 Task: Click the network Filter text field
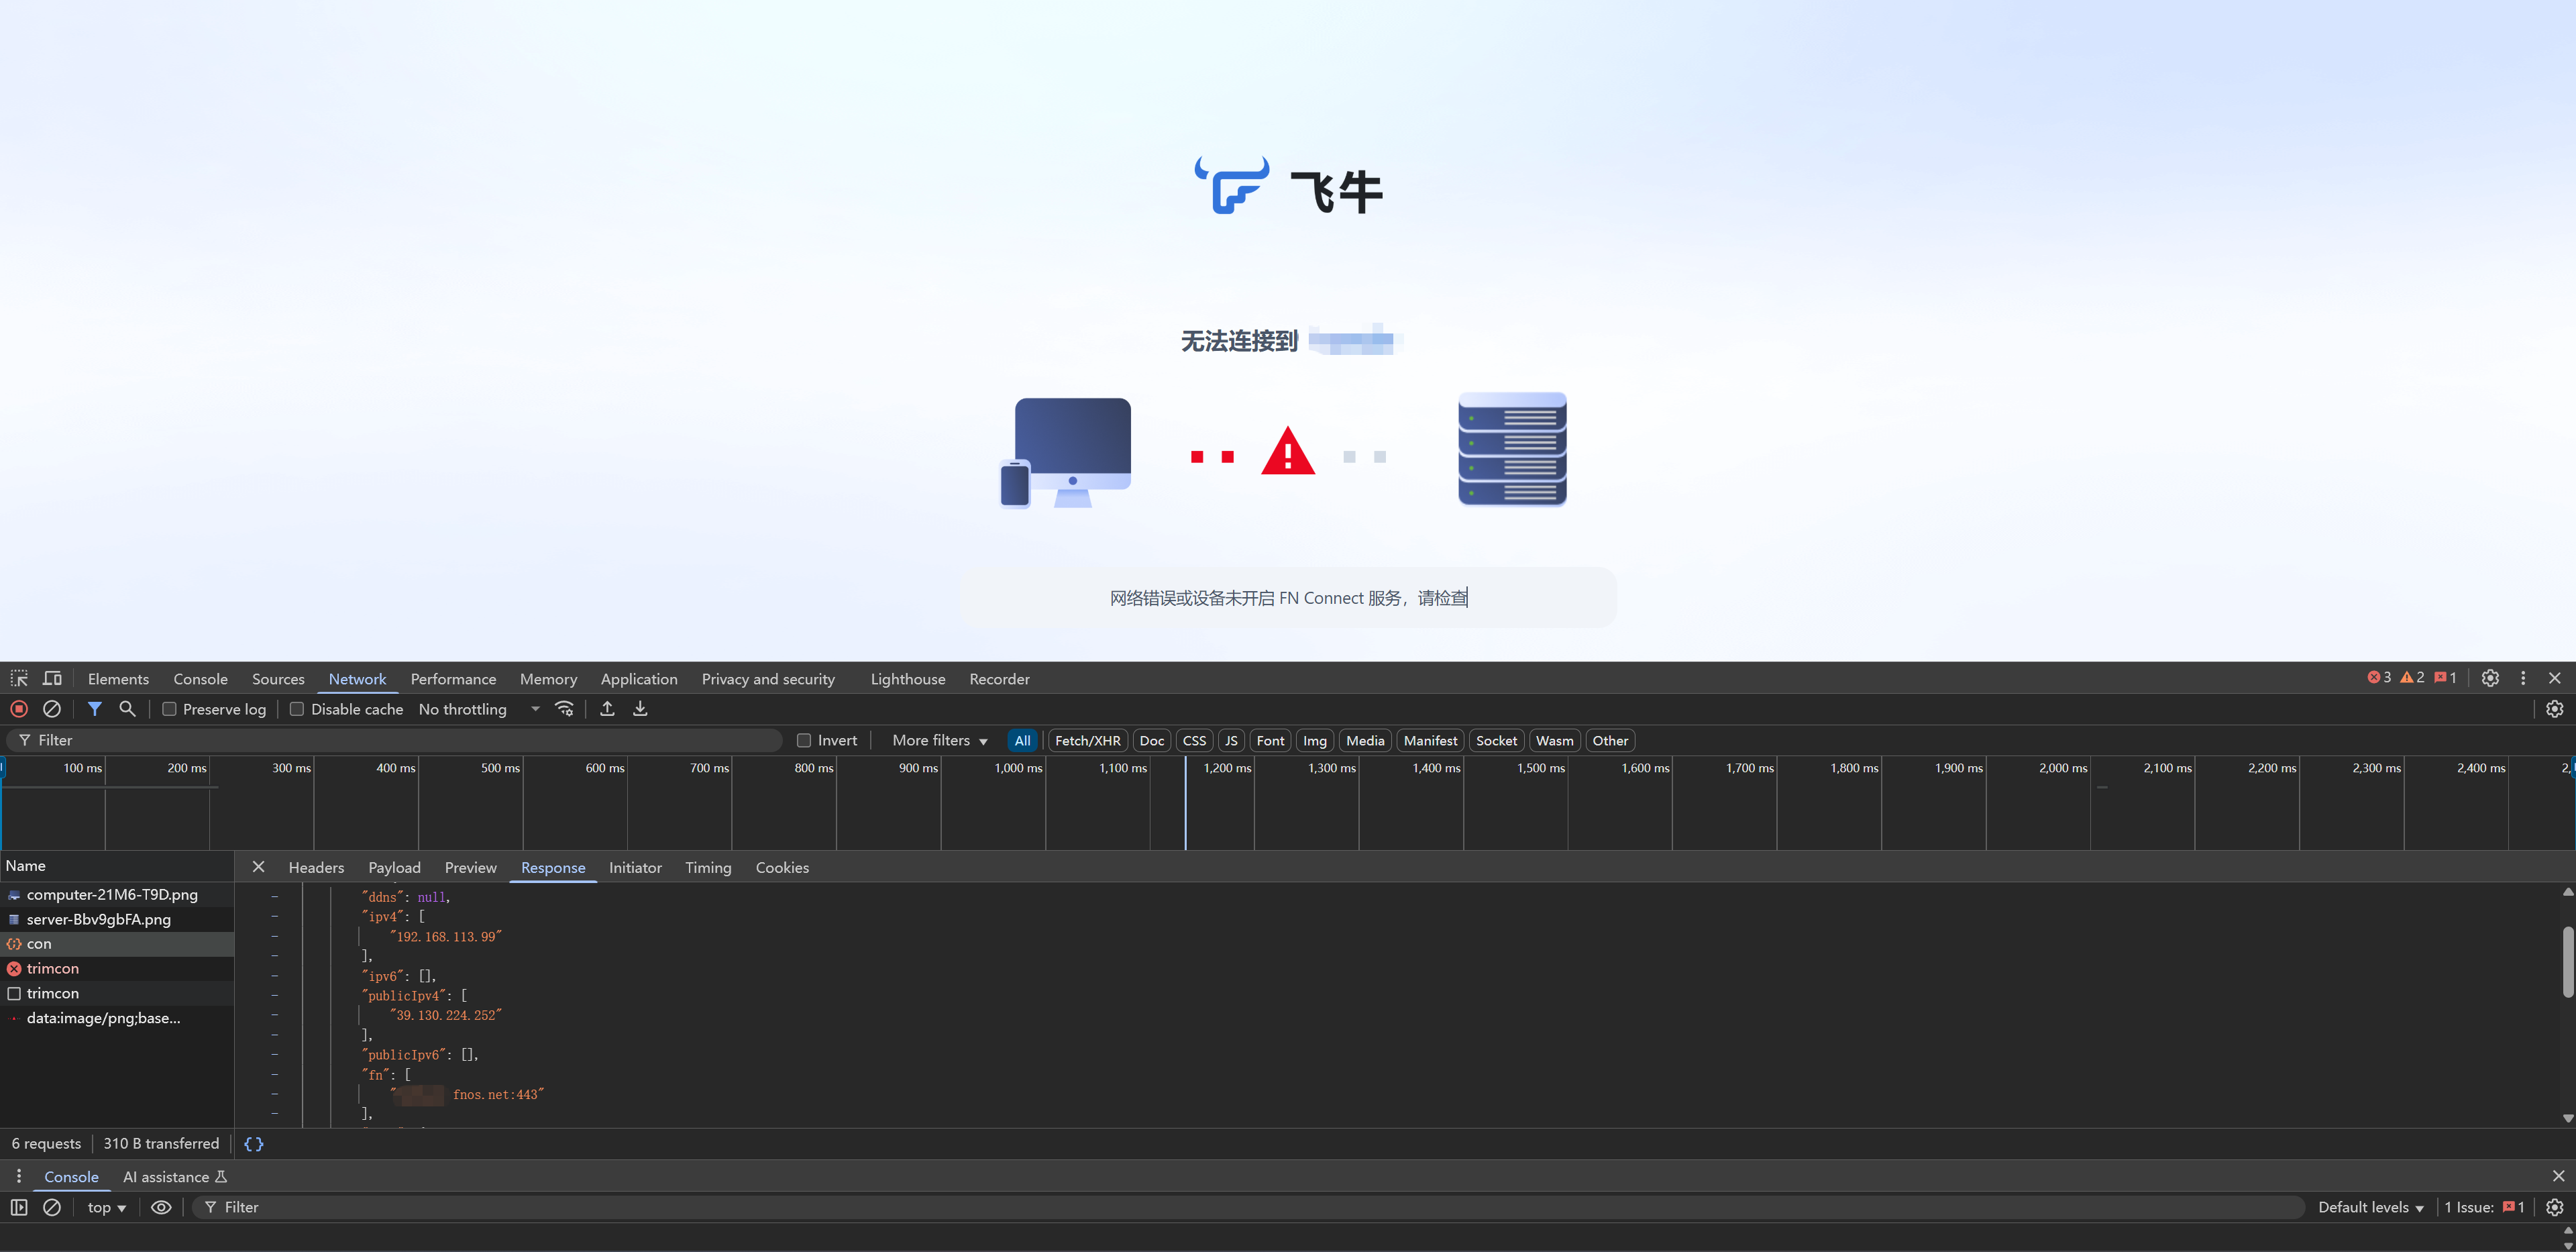coord(400,741)
